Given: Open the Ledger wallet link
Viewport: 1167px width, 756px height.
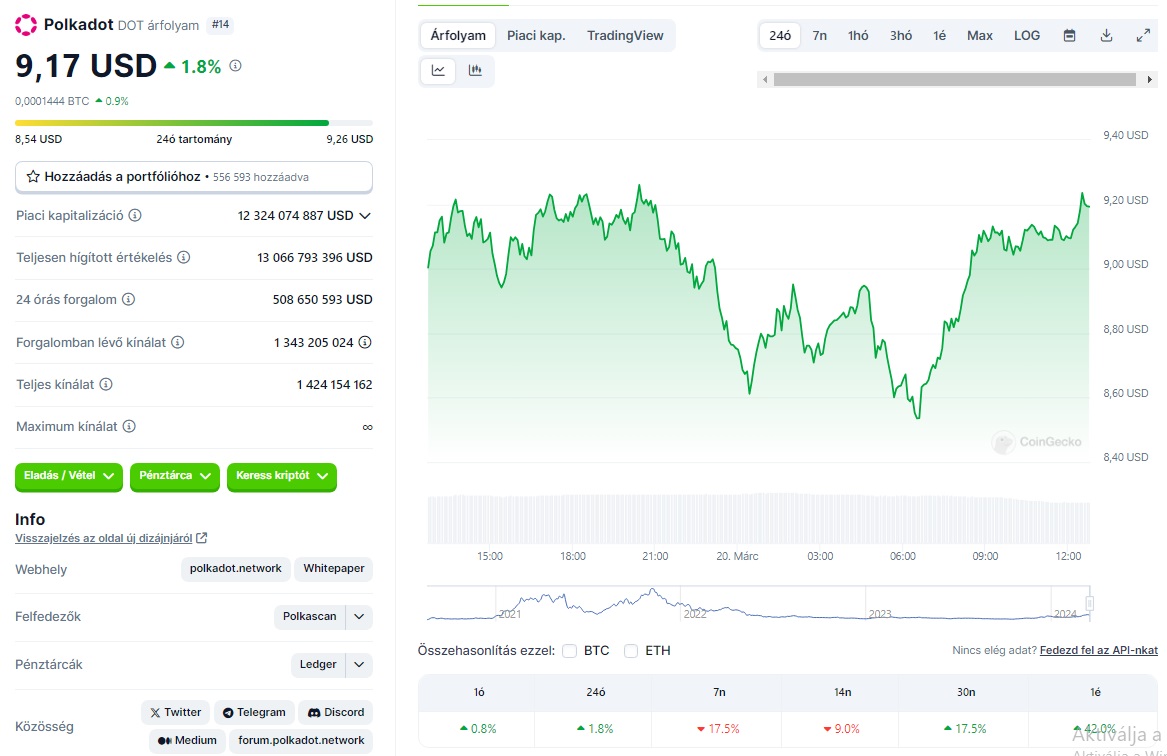Looking at the screenshot, I should point(318,664).
